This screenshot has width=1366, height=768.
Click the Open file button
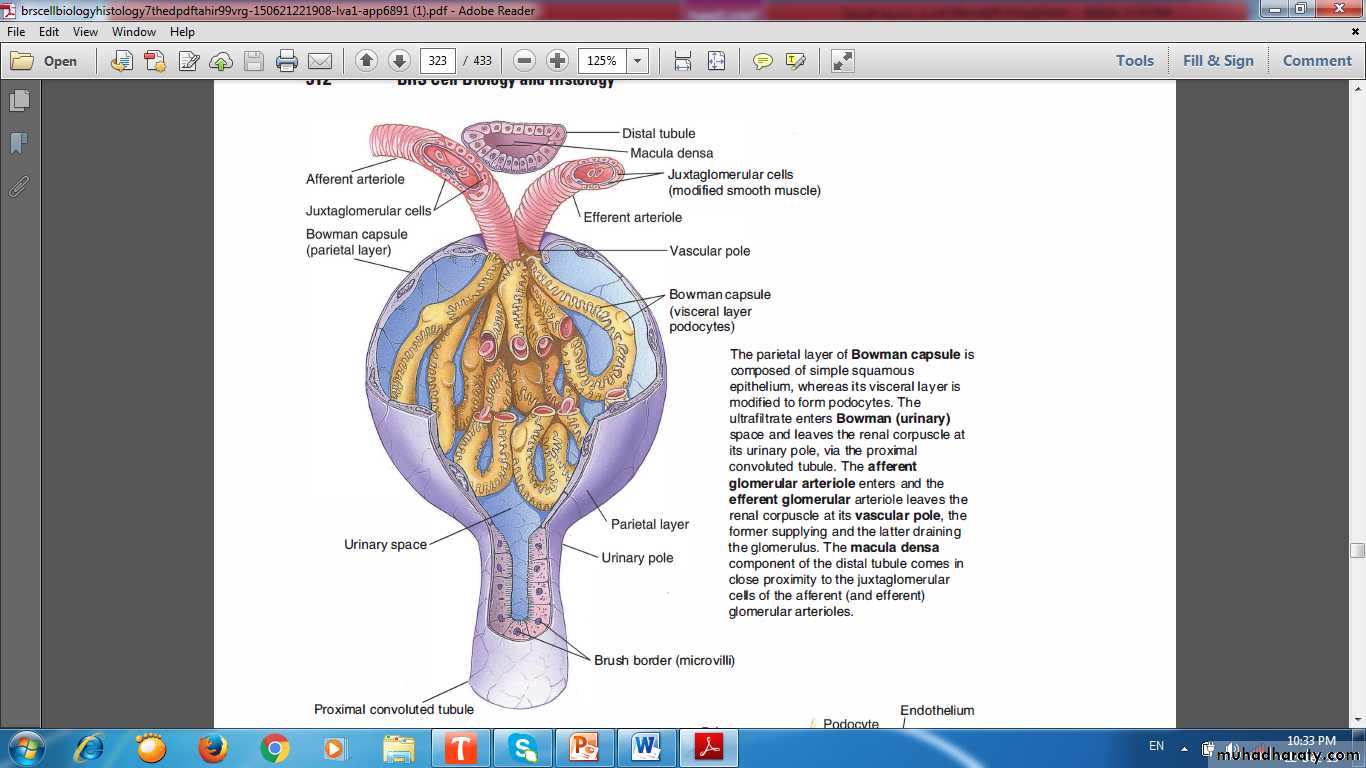pos(45,61)
